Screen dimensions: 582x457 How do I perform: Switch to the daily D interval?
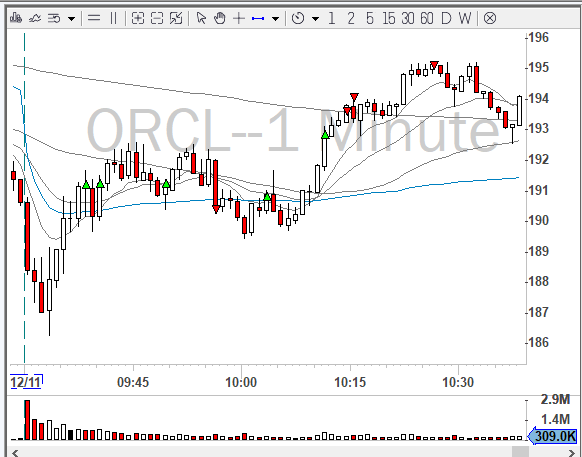(x=446, y=18)
